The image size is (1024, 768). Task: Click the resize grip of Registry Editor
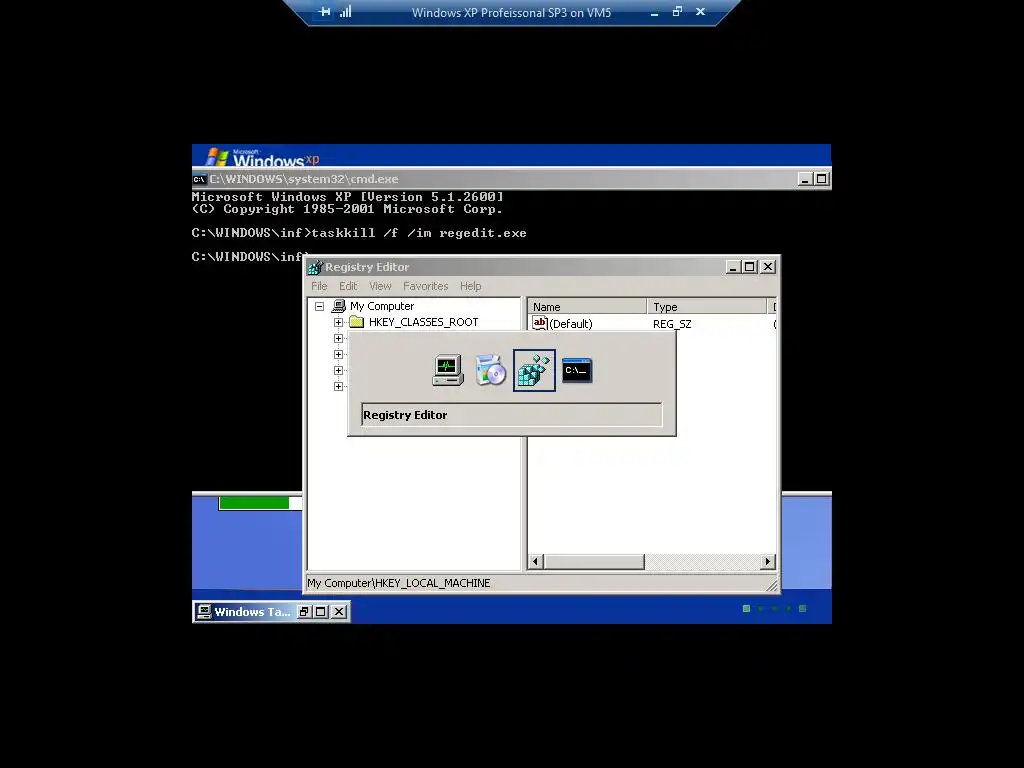771,586
